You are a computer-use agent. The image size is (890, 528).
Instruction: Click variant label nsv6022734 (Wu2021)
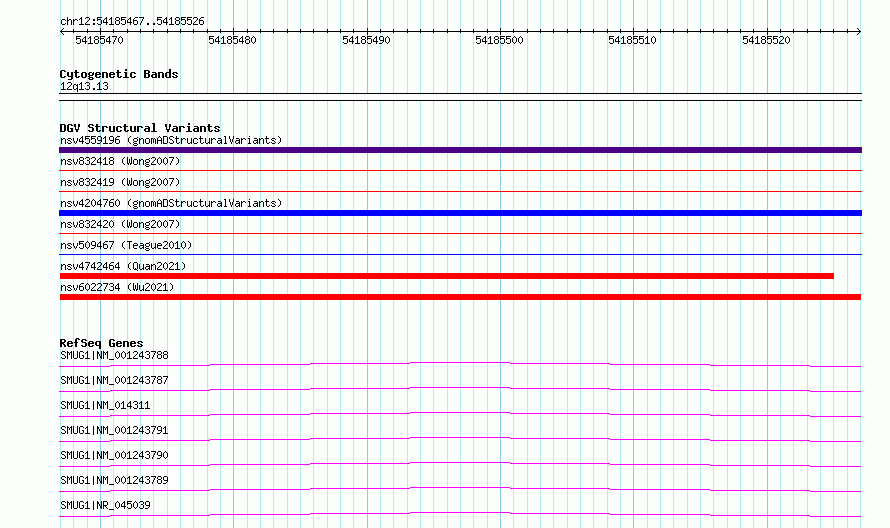117,287
